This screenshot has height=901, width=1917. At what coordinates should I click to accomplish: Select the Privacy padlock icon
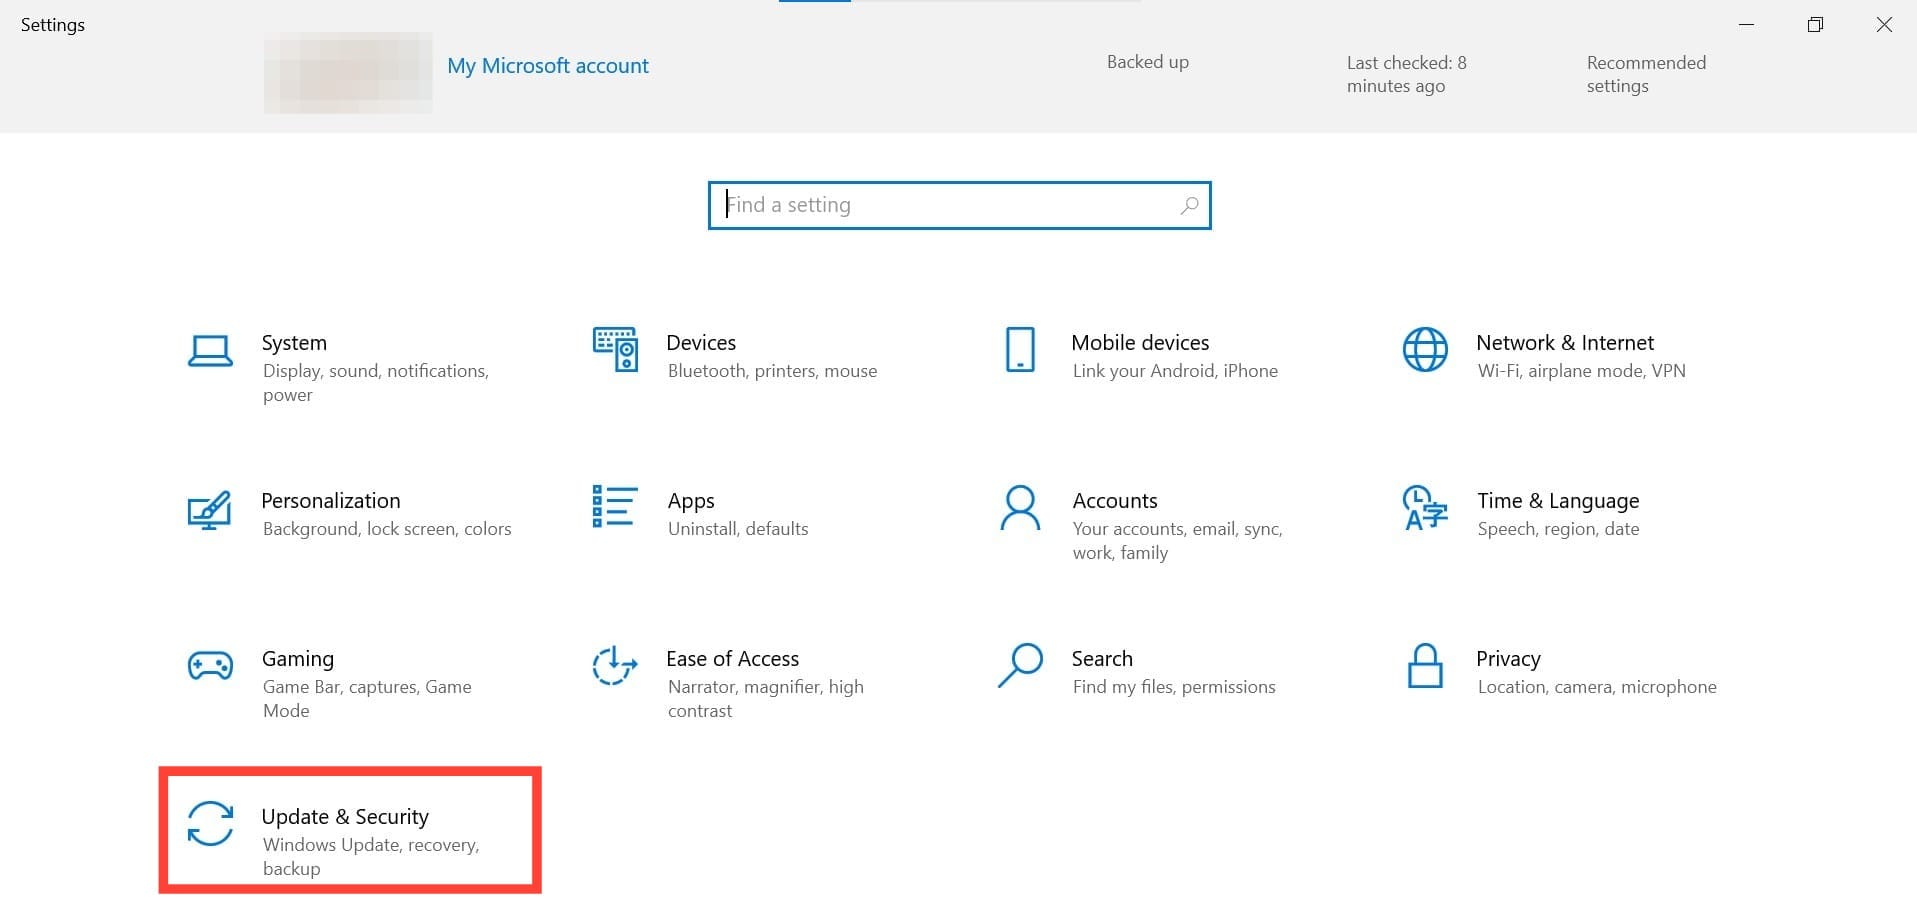[x=1425, y=667]
